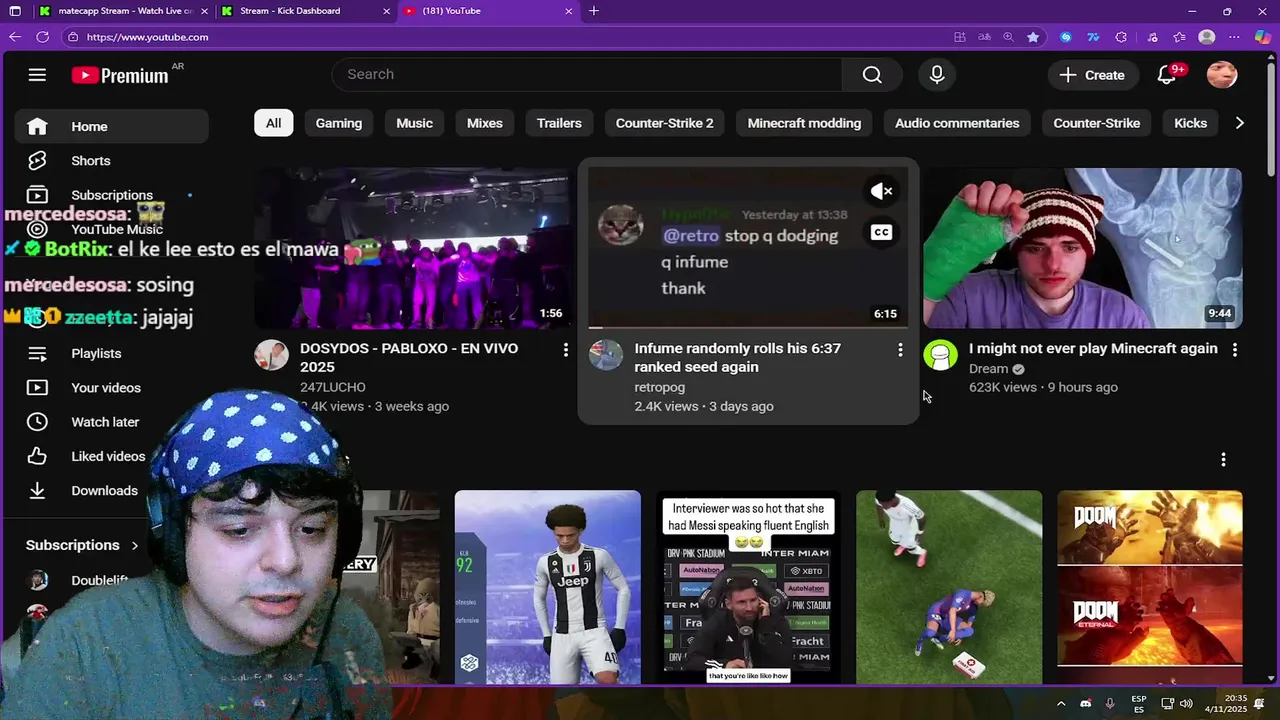
Task: Select the Gaming filter chip
Action: (339, 123)
